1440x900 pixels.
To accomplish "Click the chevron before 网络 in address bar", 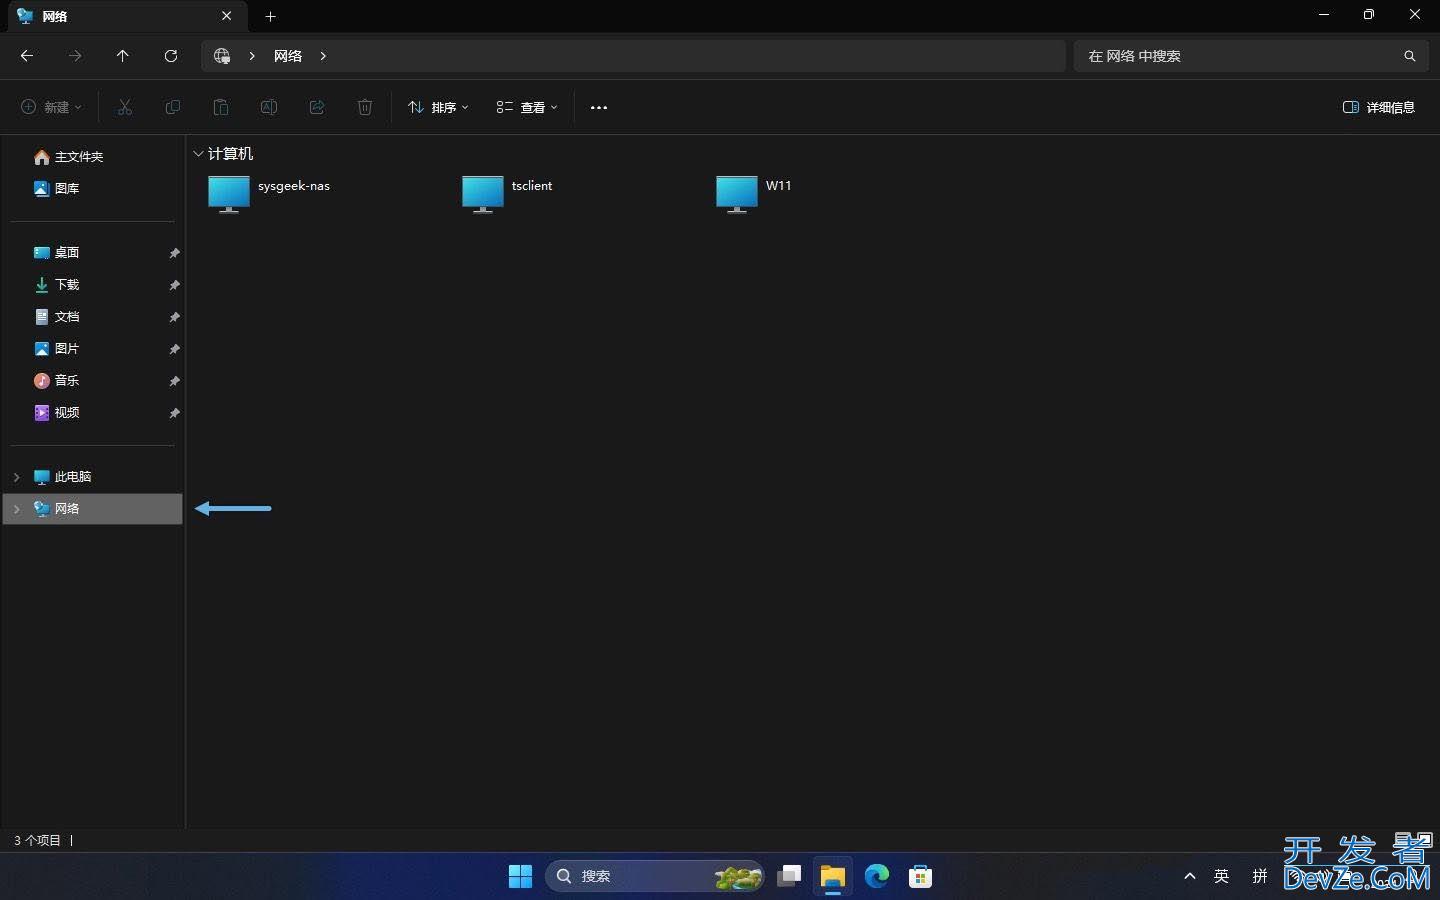I will [252, 56].
